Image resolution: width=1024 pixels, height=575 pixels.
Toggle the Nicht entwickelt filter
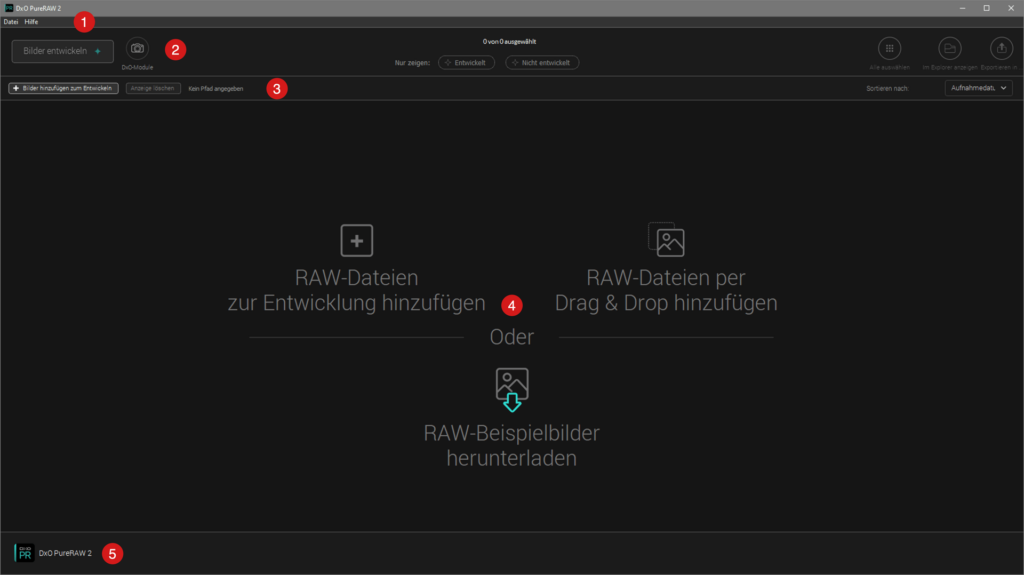542,63
